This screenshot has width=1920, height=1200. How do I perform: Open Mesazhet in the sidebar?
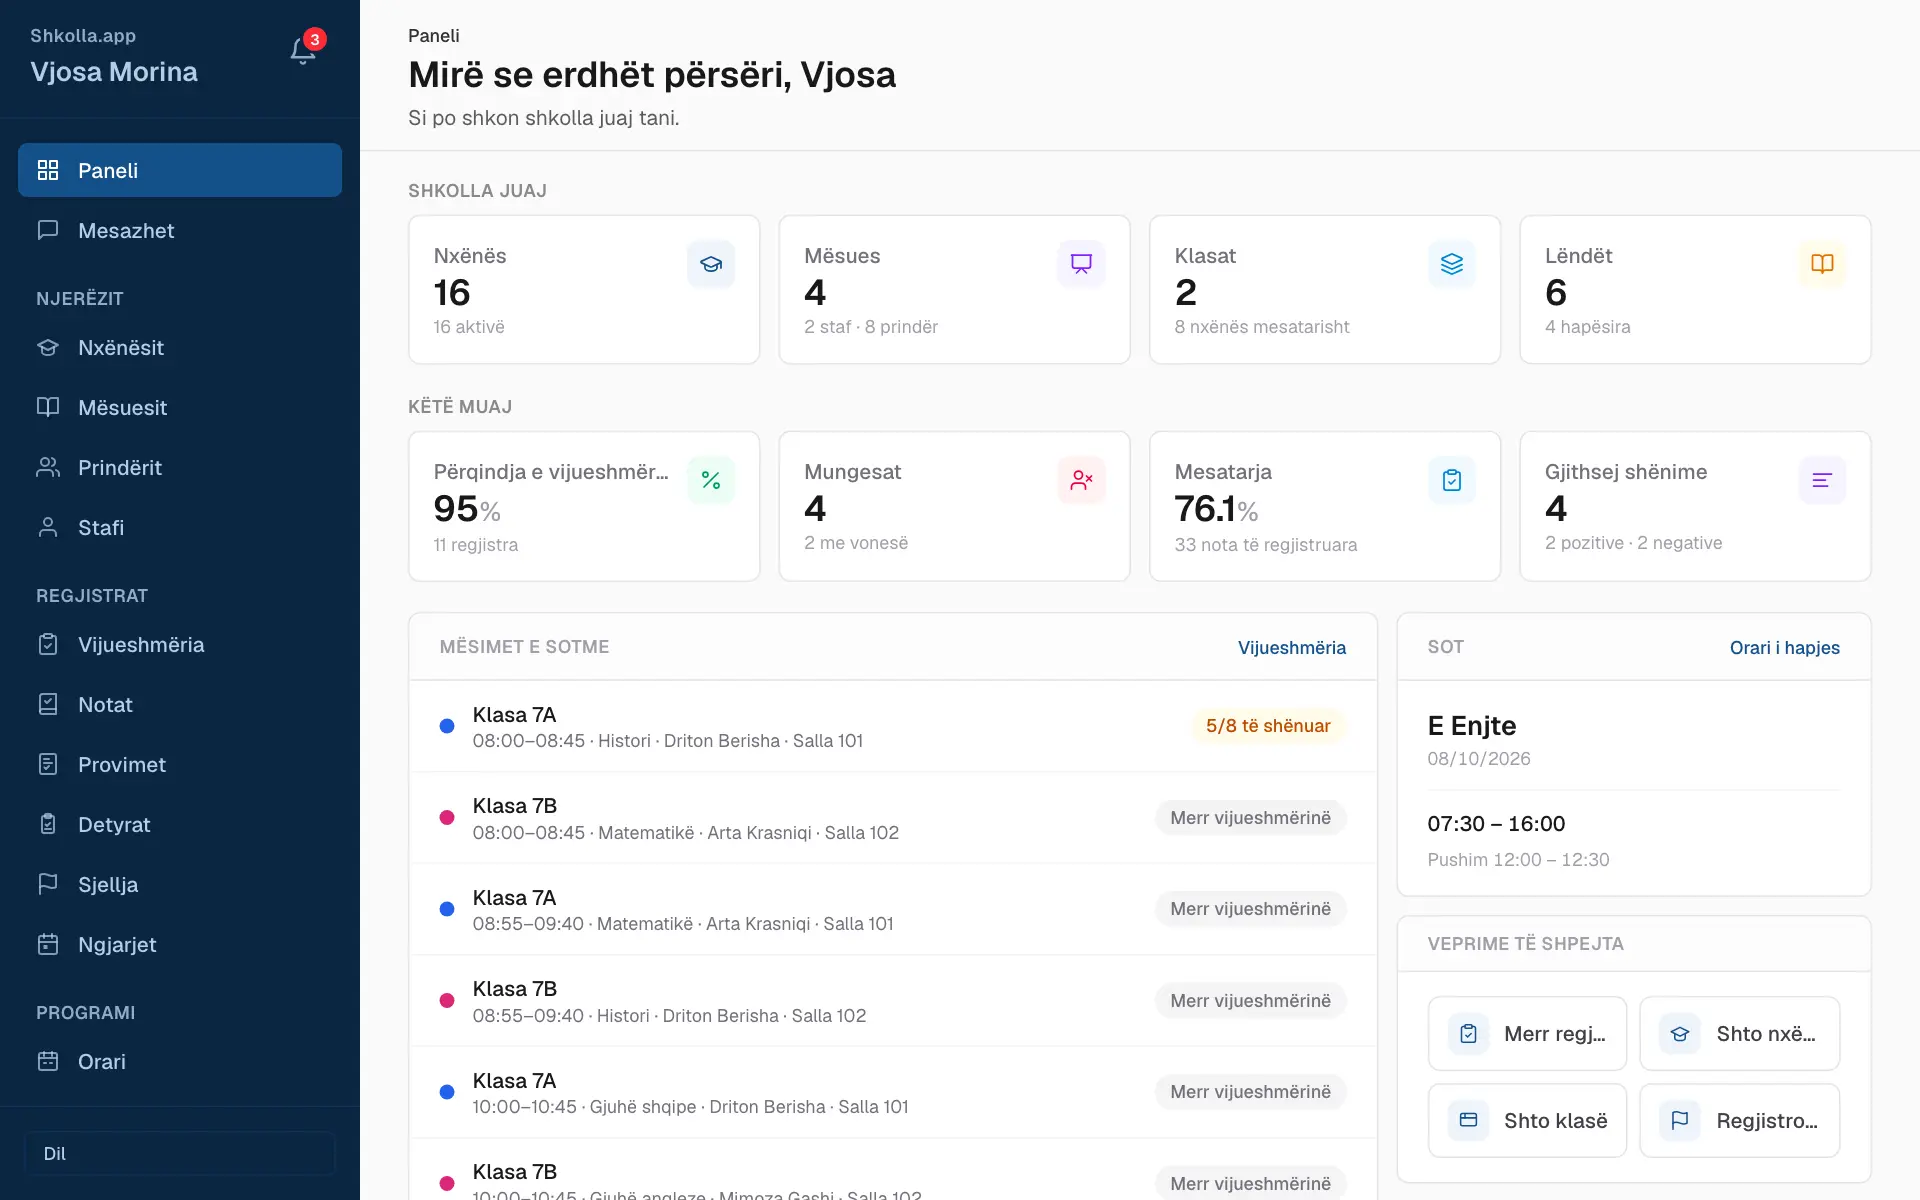pyautogui.click(x=180, y=230)
